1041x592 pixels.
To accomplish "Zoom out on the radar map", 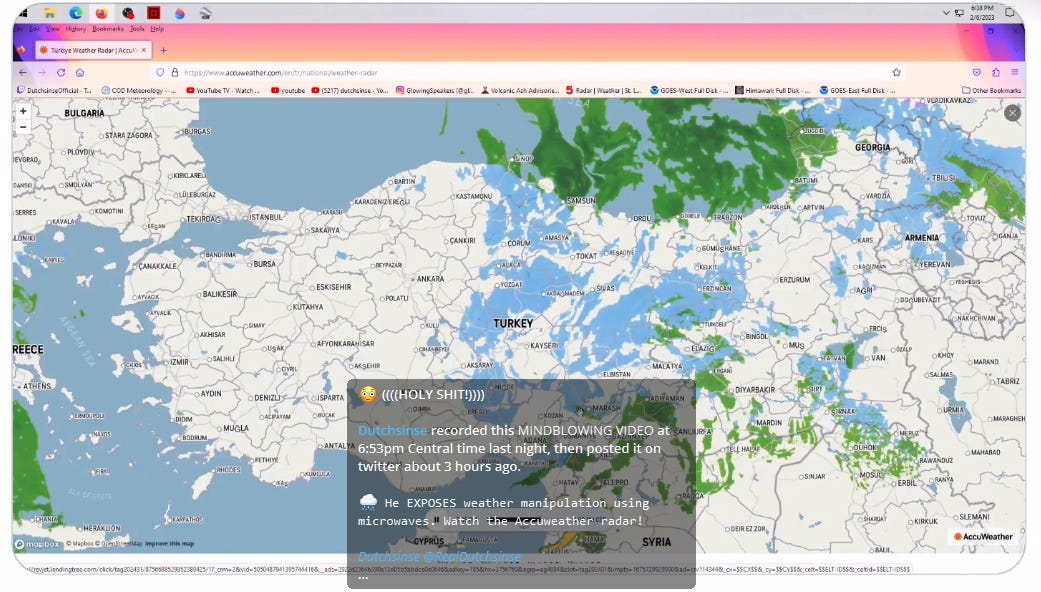I will point(23,127).
